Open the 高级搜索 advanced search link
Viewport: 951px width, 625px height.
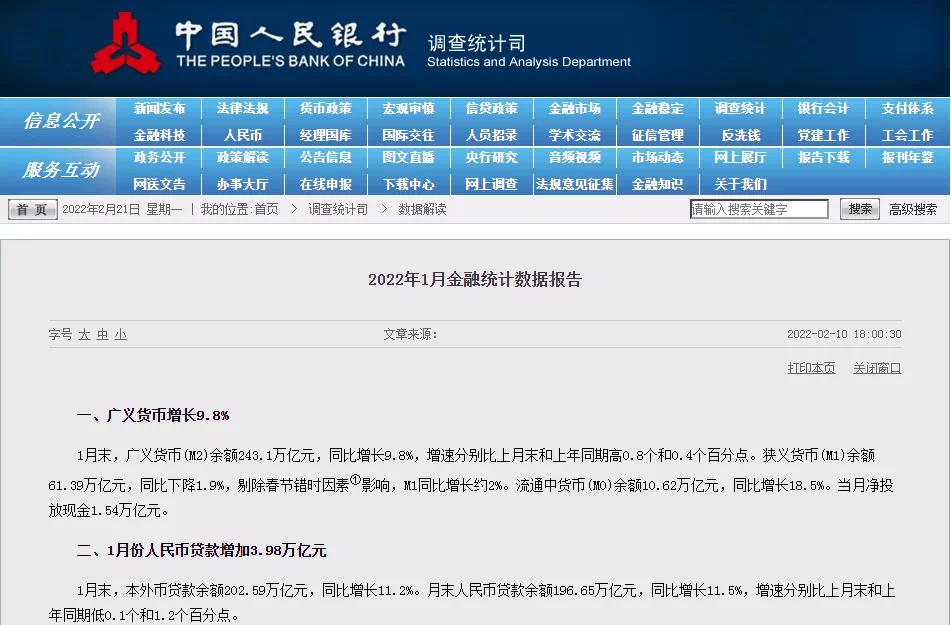click(913, 210)
